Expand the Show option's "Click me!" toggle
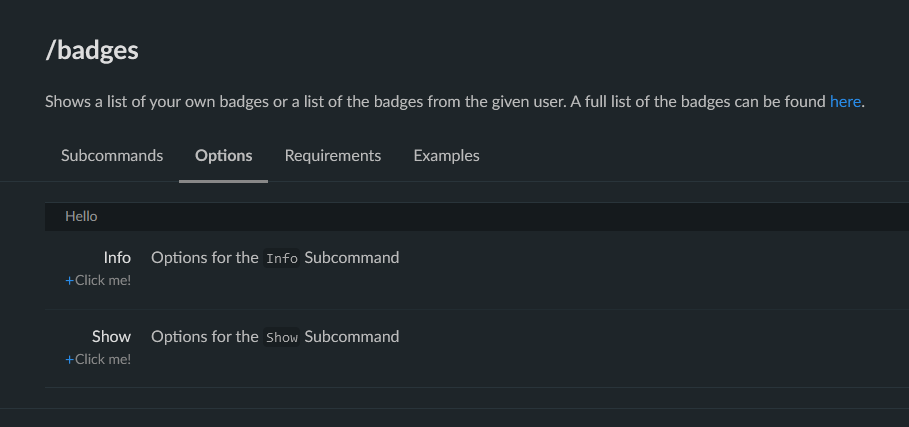909x427 pixels. click(x=103, y=360)
